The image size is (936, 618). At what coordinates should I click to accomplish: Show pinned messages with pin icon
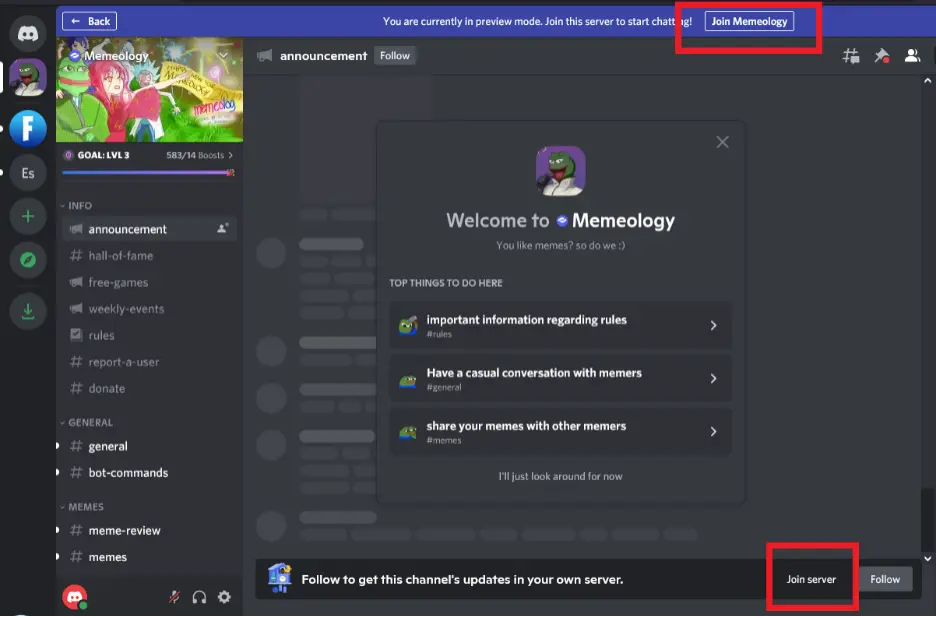(x=882, y=56)
